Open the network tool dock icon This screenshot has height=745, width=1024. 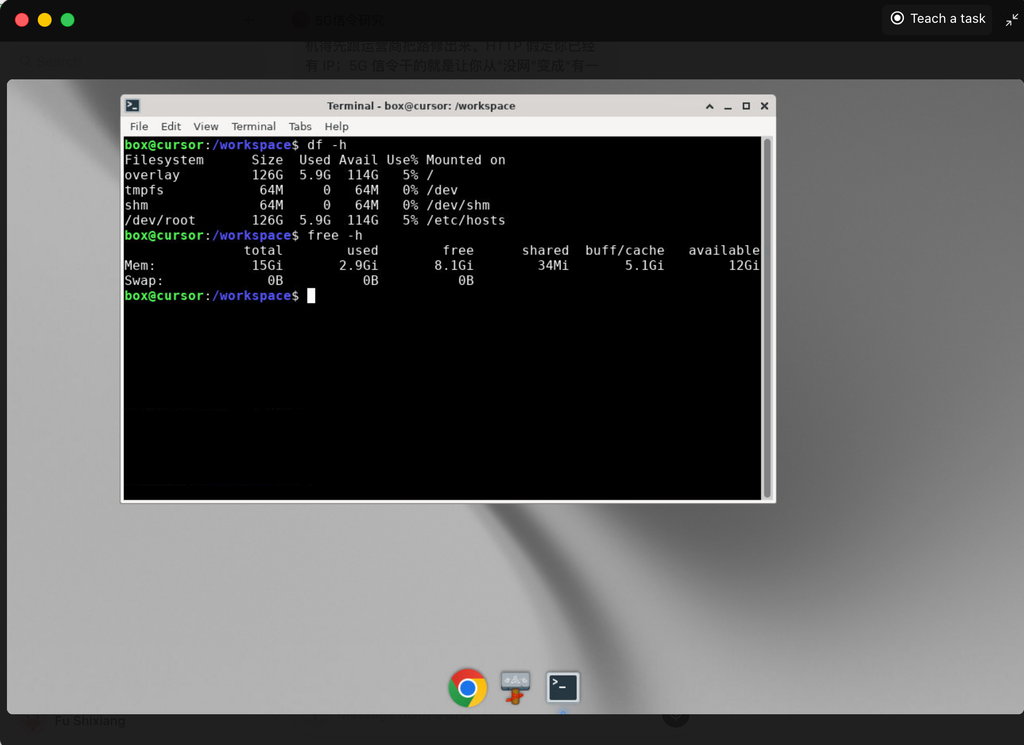[515, 688]
